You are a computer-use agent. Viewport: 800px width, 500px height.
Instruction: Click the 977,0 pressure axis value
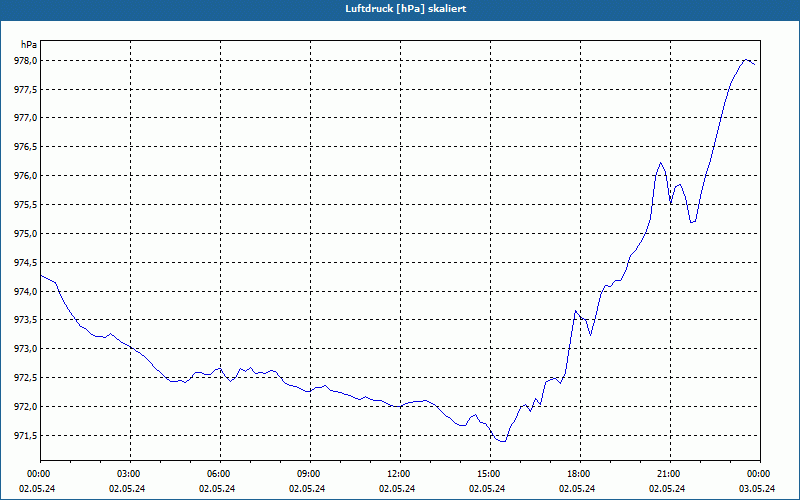click(26, 118)
